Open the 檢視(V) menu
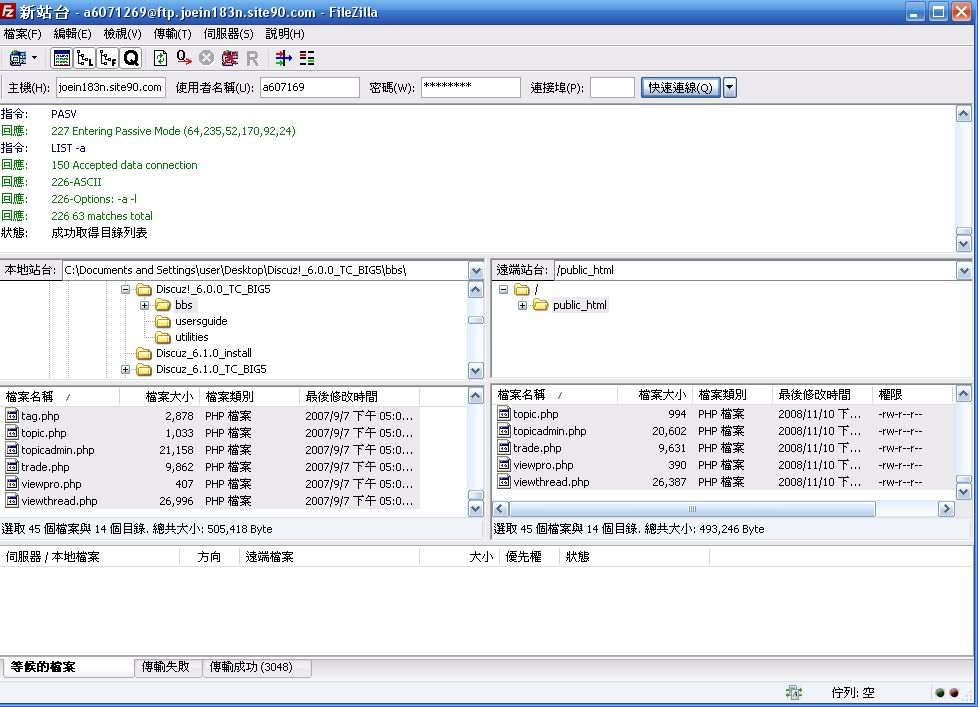 click(x=122, y=34)
